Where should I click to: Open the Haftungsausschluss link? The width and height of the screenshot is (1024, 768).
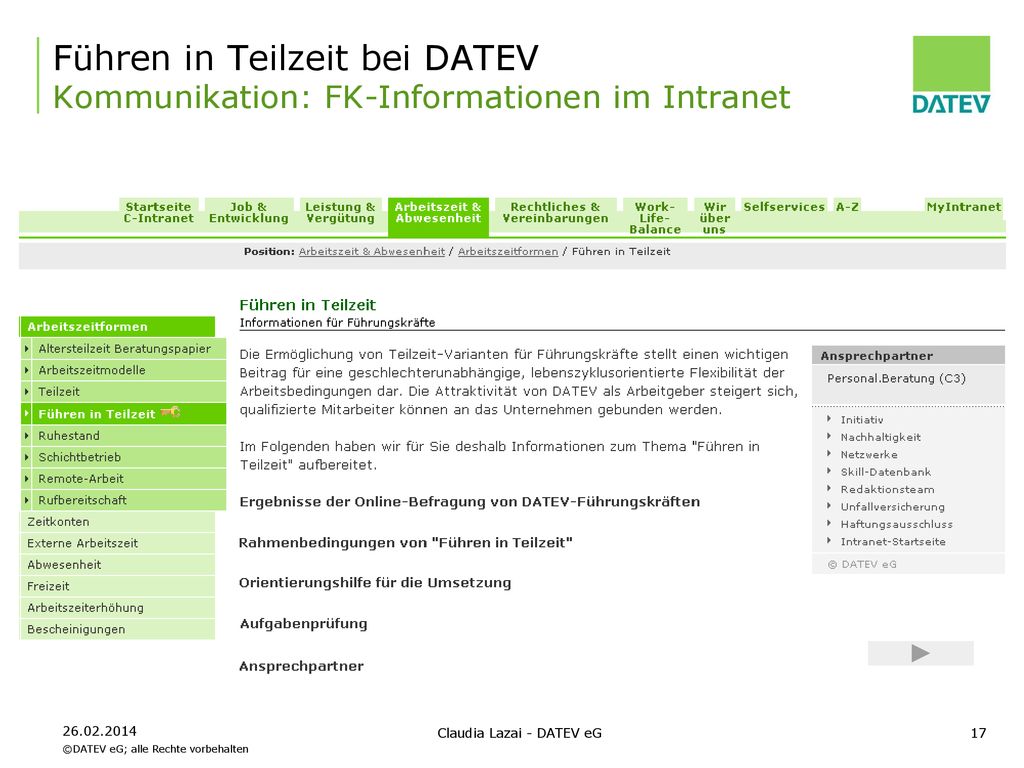click(896, 524)
